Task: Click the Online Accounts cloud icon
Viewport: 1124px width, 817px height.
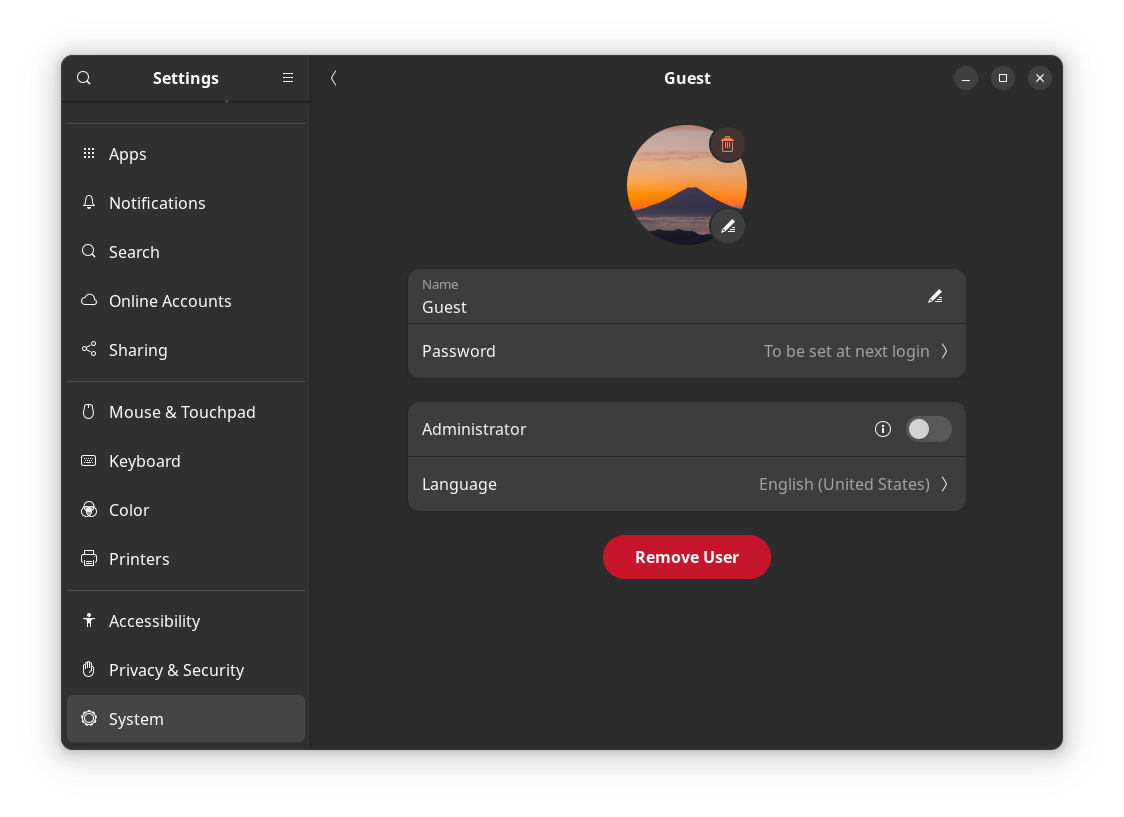Action: [x=88, y=300]
